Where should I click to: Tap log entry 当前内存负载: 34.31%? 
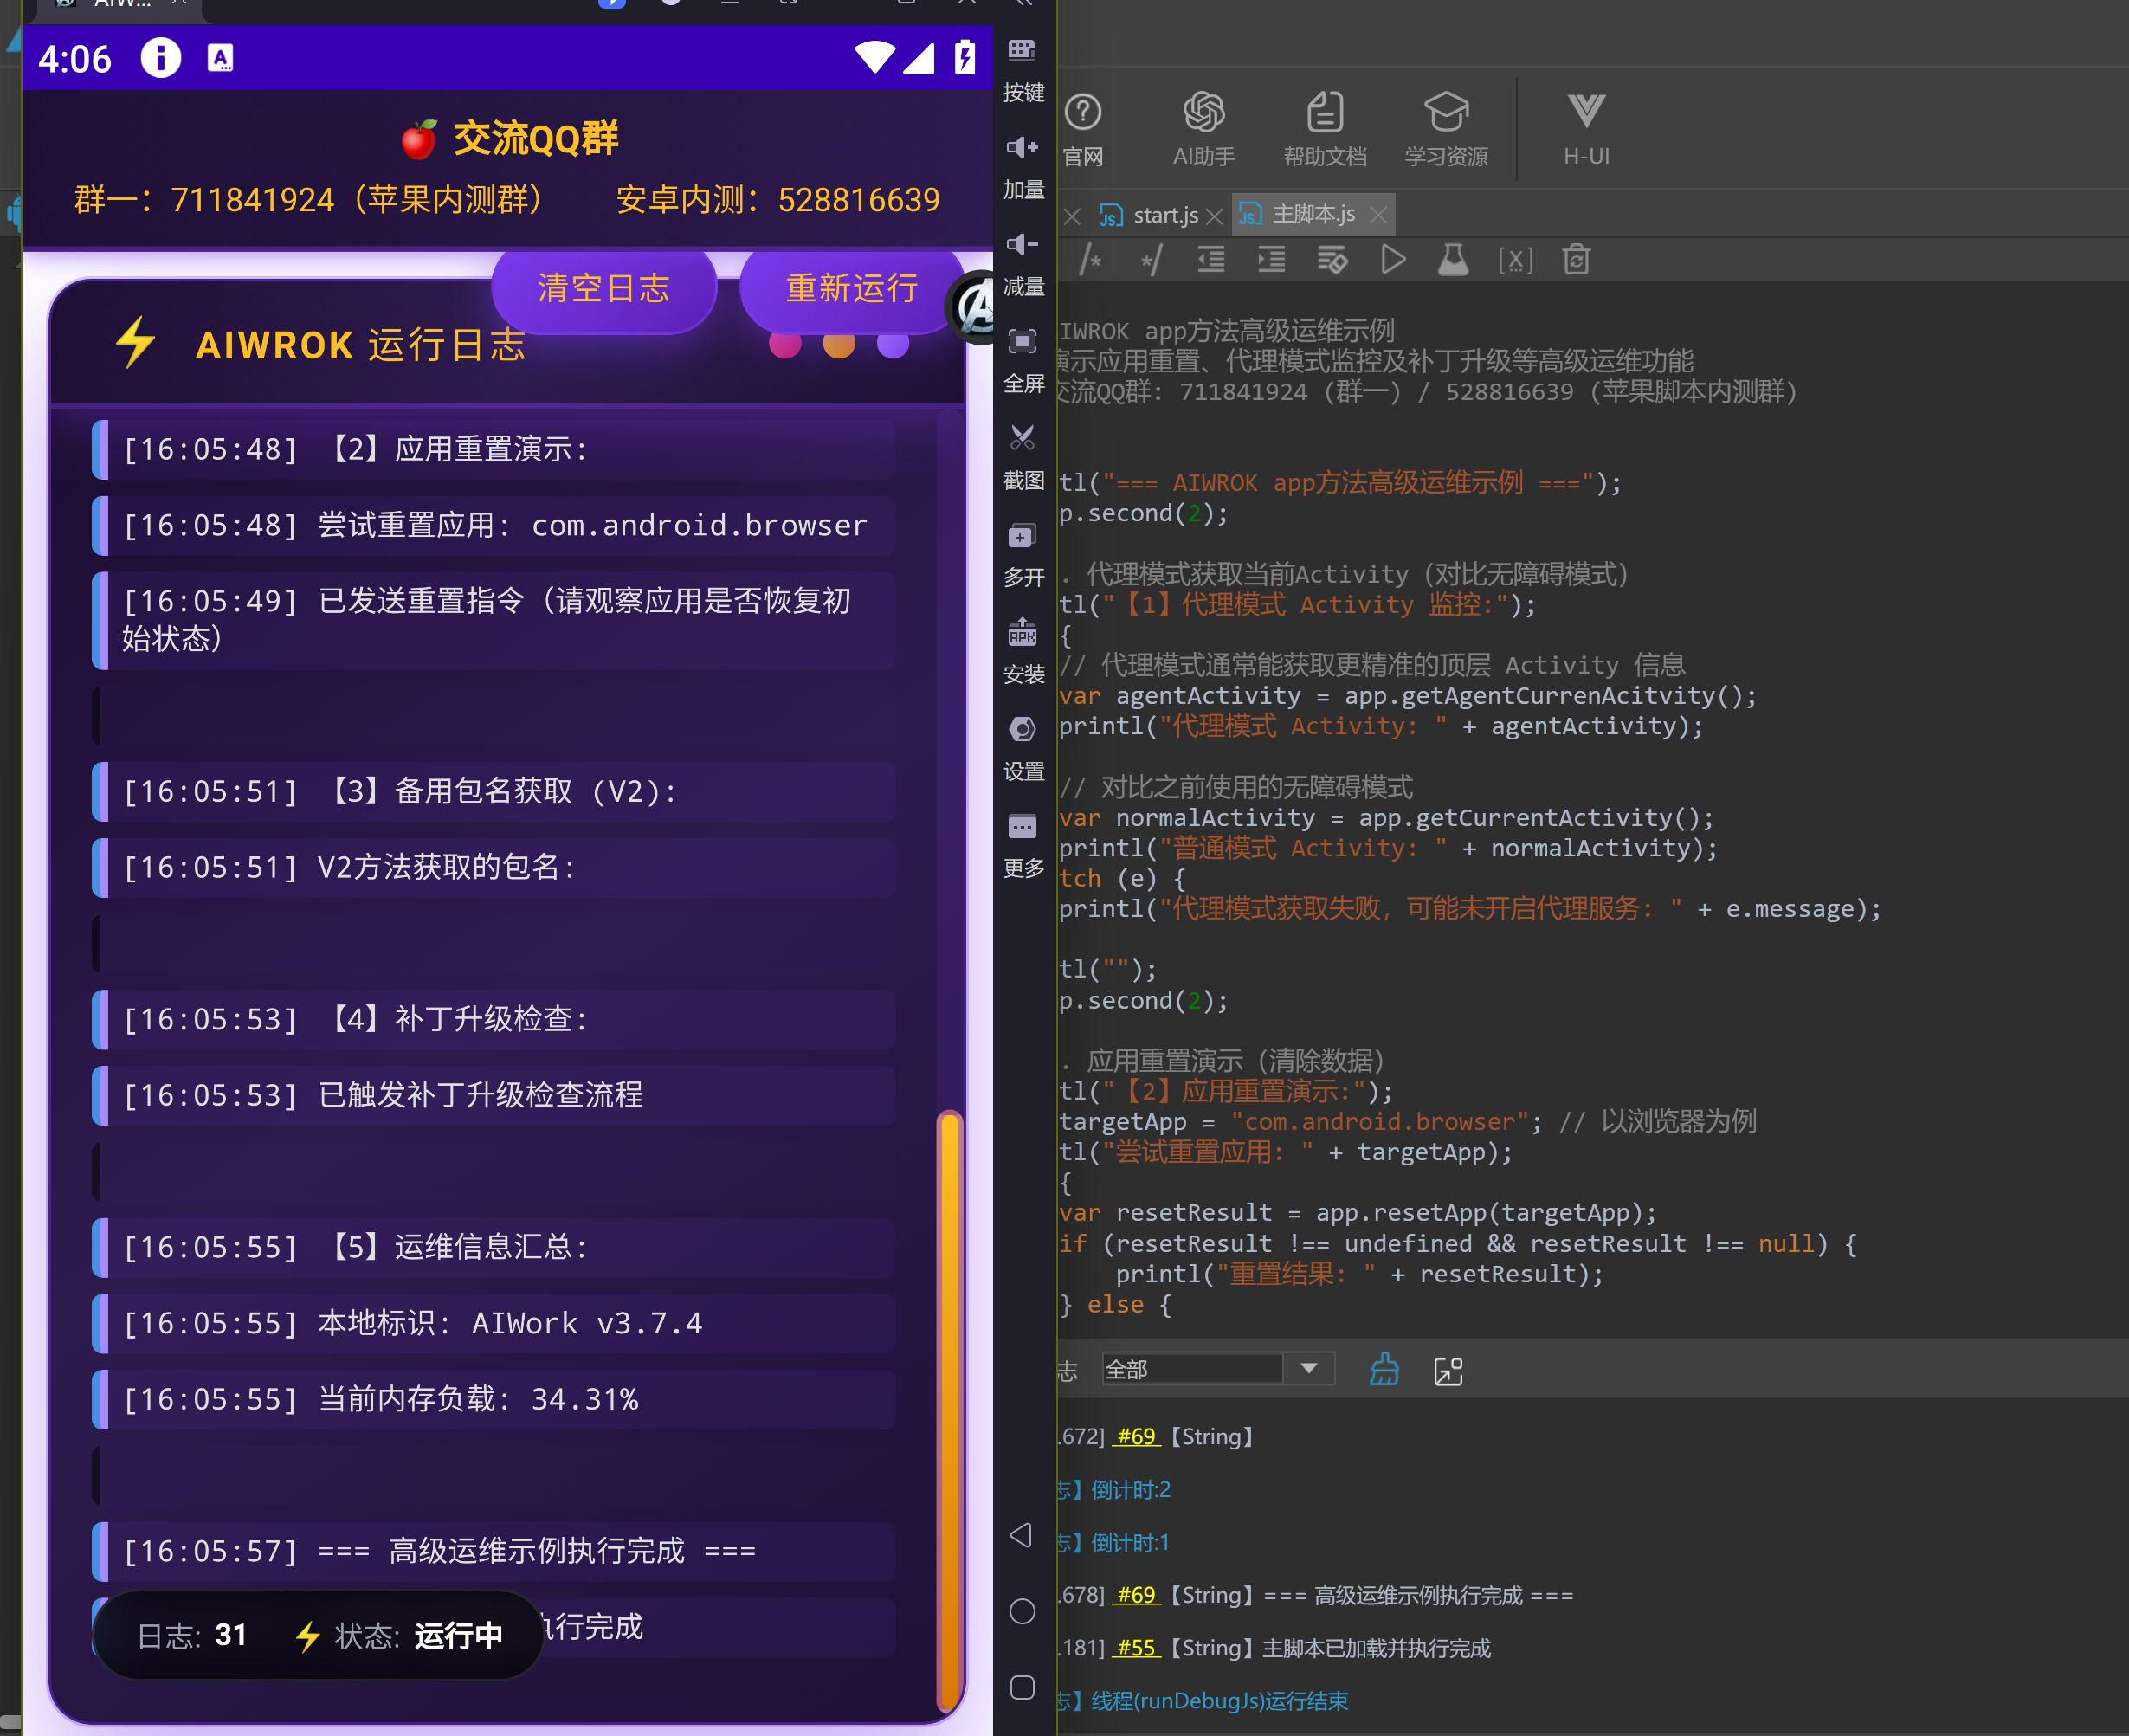(x=494, y=1399)
